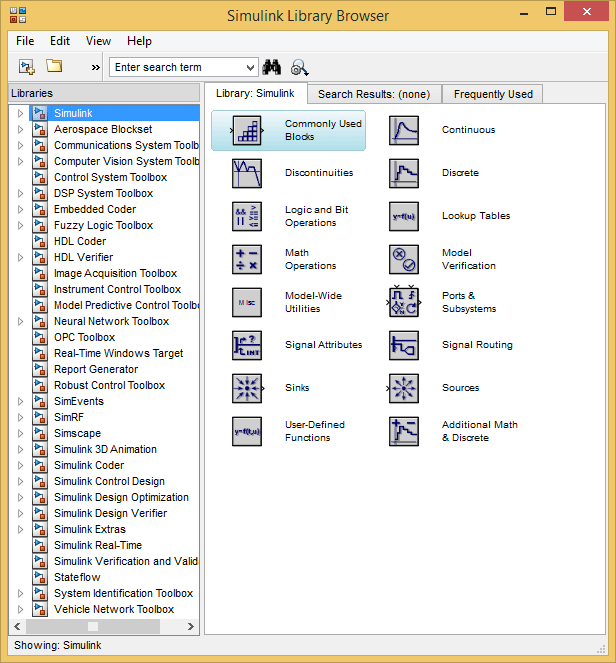
Task: Open the search term dropdown arrow
Action: point(250,67)
